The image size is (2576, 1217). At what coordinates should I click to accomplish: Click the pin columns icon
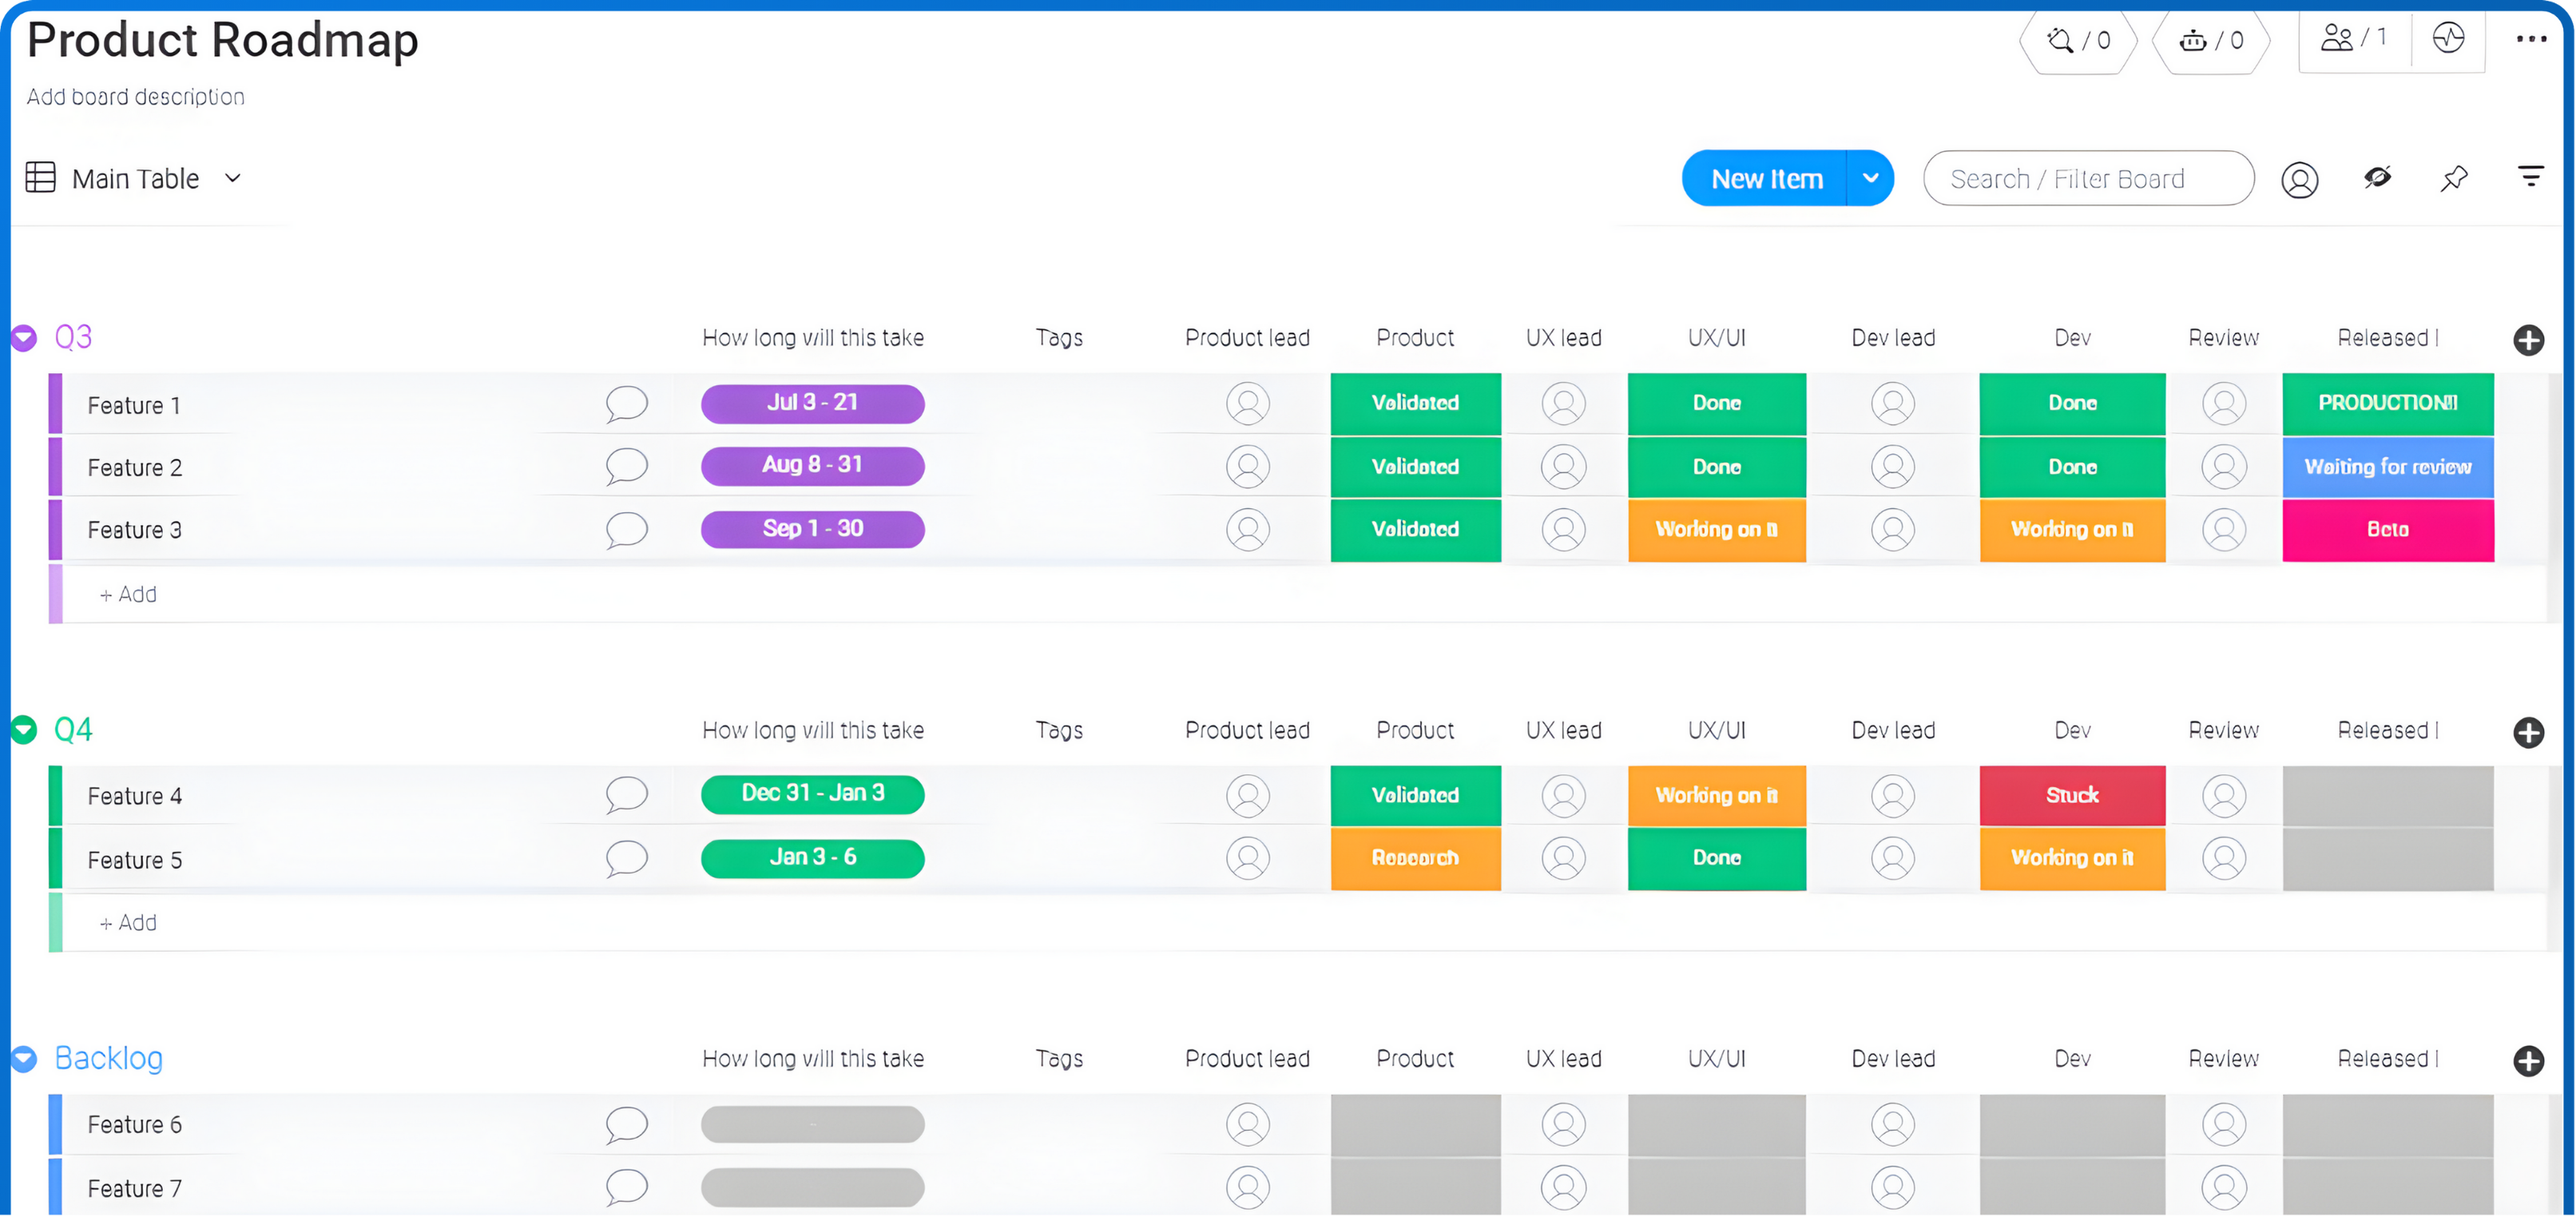click(x=2453, y=179)
